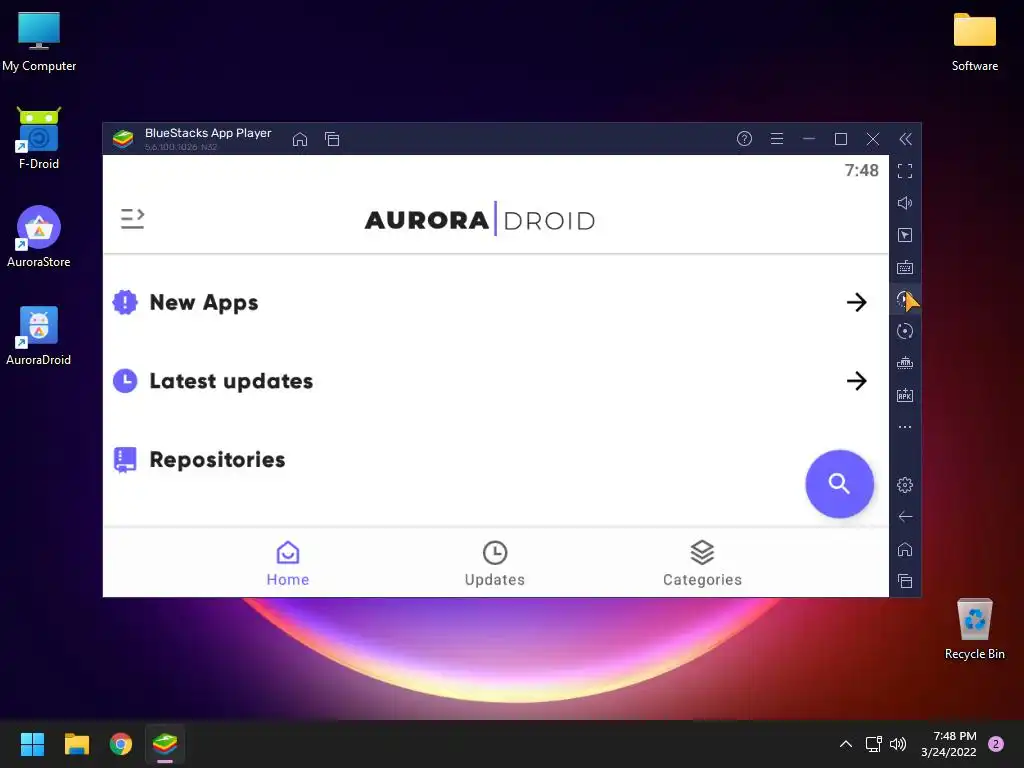This screenshot has height=768, width=1024.
Task: Switch to the Updates tab
Action: coord(494,564)
